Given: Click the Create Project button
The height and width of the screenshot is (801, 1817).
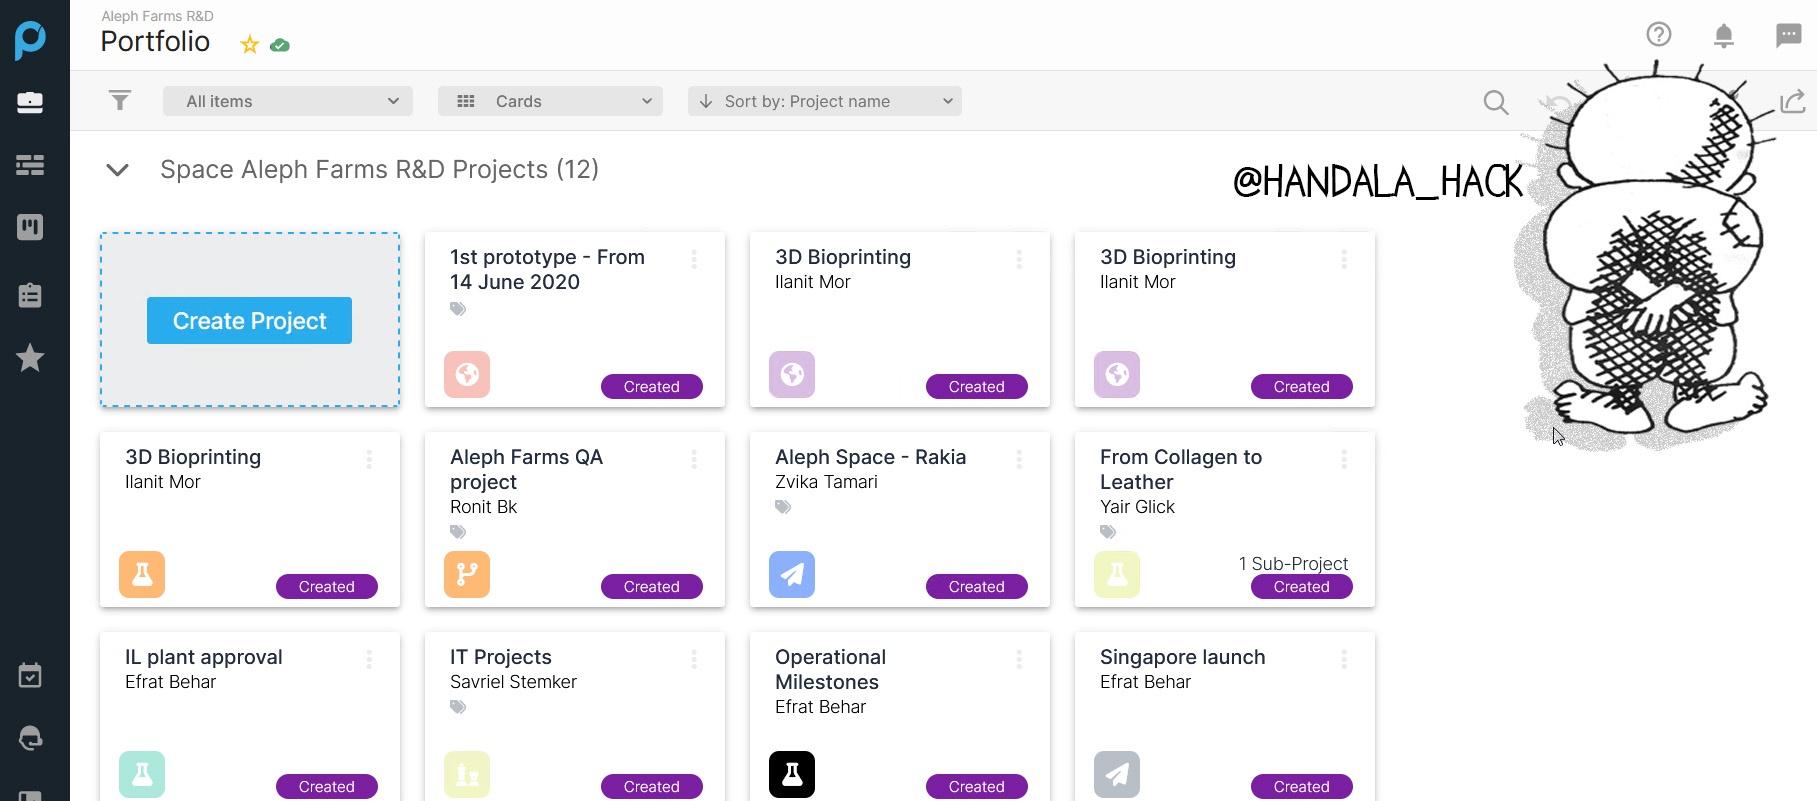Looking at the screenshot, I should point(249,320).
